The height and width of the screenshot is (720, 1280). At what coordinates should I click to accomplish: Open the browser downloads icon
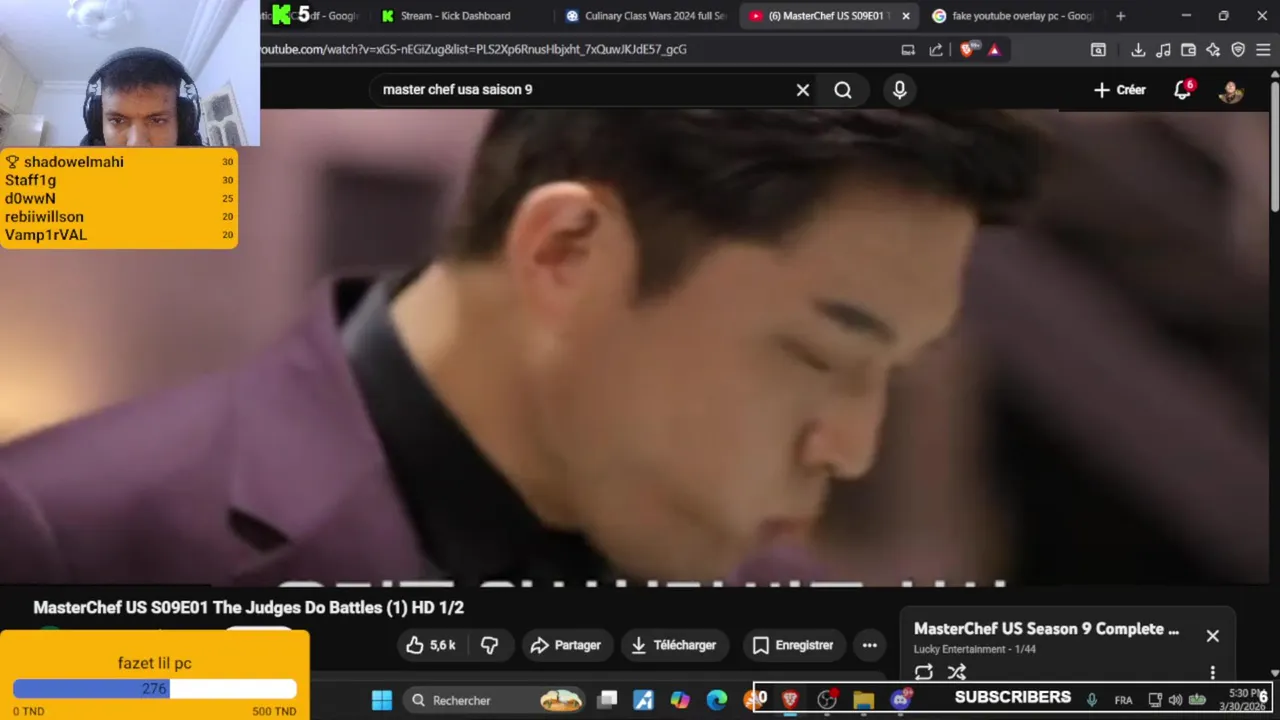pyautogui.click(x=1138, y=49)
